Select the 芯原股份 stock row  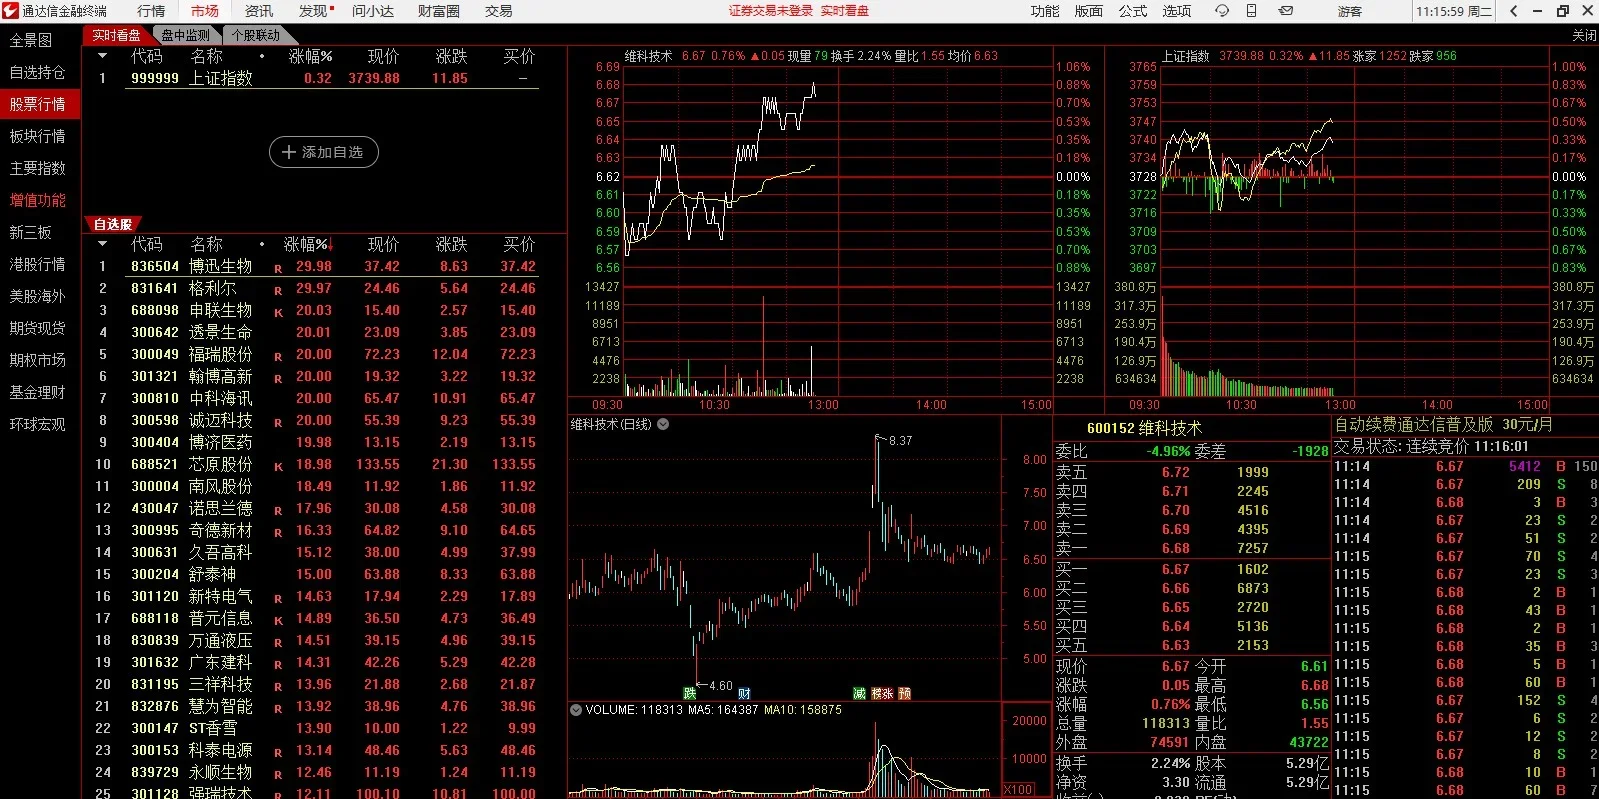(323, 465)
